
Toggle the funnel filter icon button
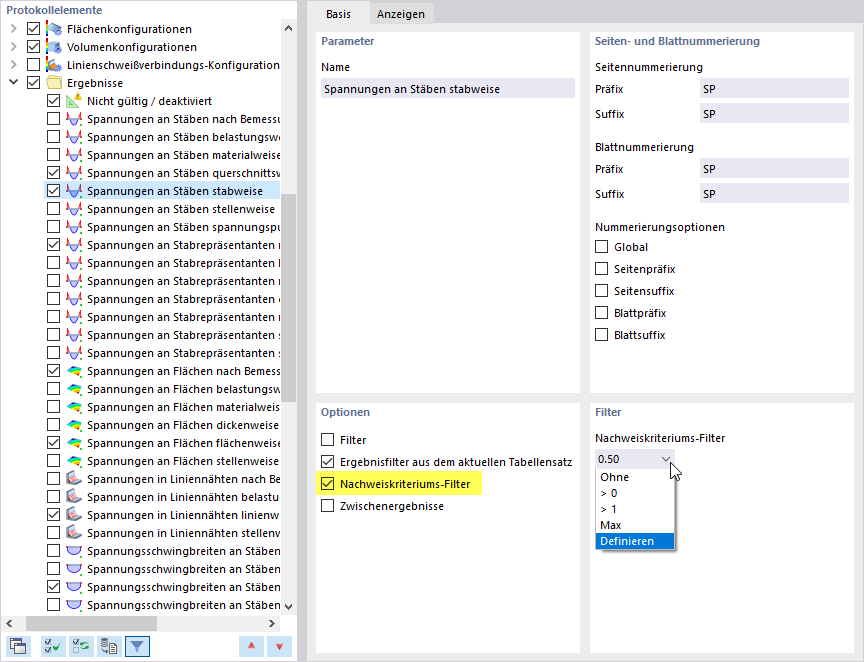(137, 646)
